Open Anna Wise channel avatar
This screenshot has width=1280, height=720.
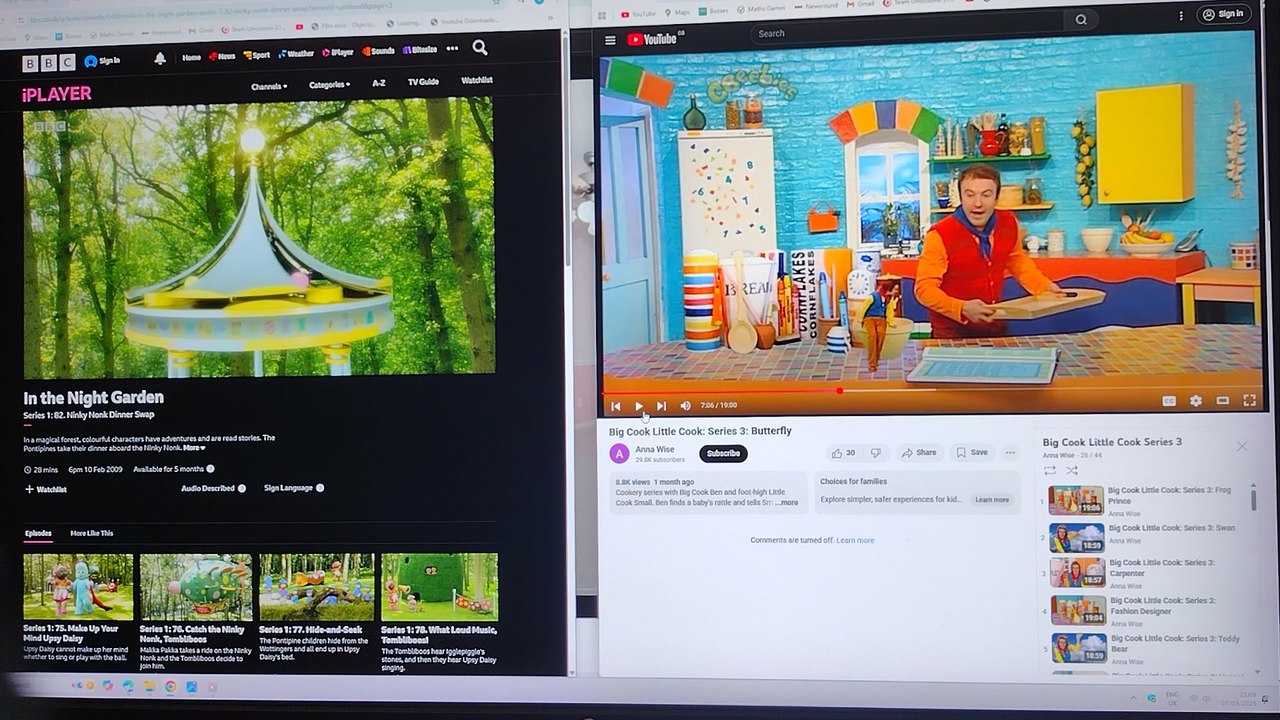pos(619,454)
